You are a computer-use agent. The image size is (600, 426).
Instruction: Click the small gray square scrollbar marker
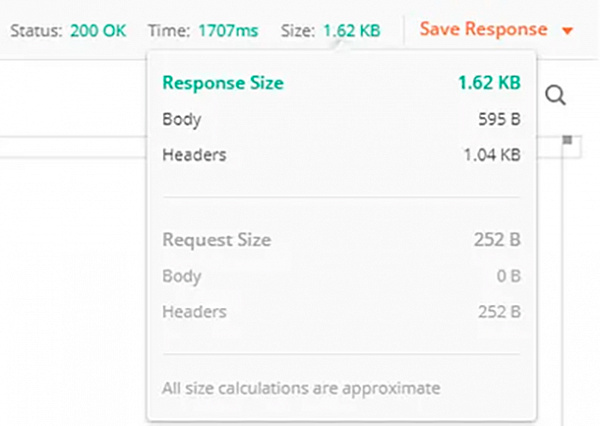tap(566, 139)
